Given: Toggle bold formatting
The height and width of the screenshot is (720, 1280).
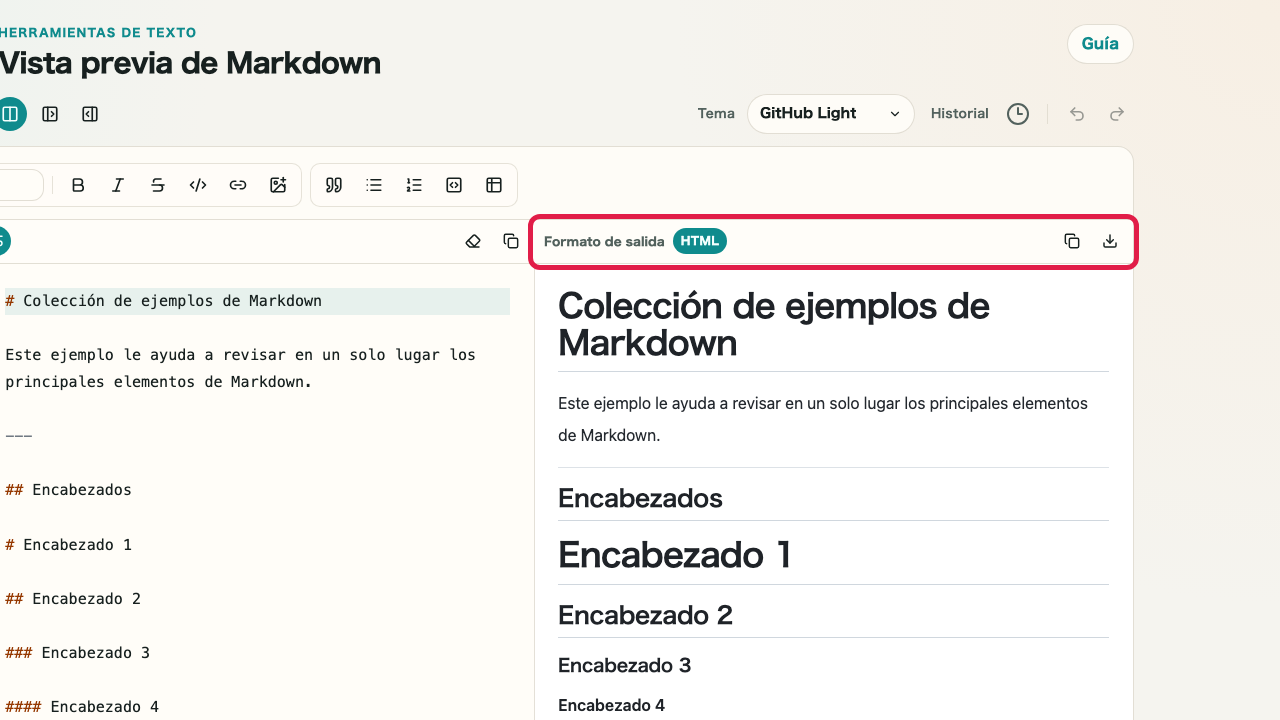Looking at the screenshot, I should 78,185.
